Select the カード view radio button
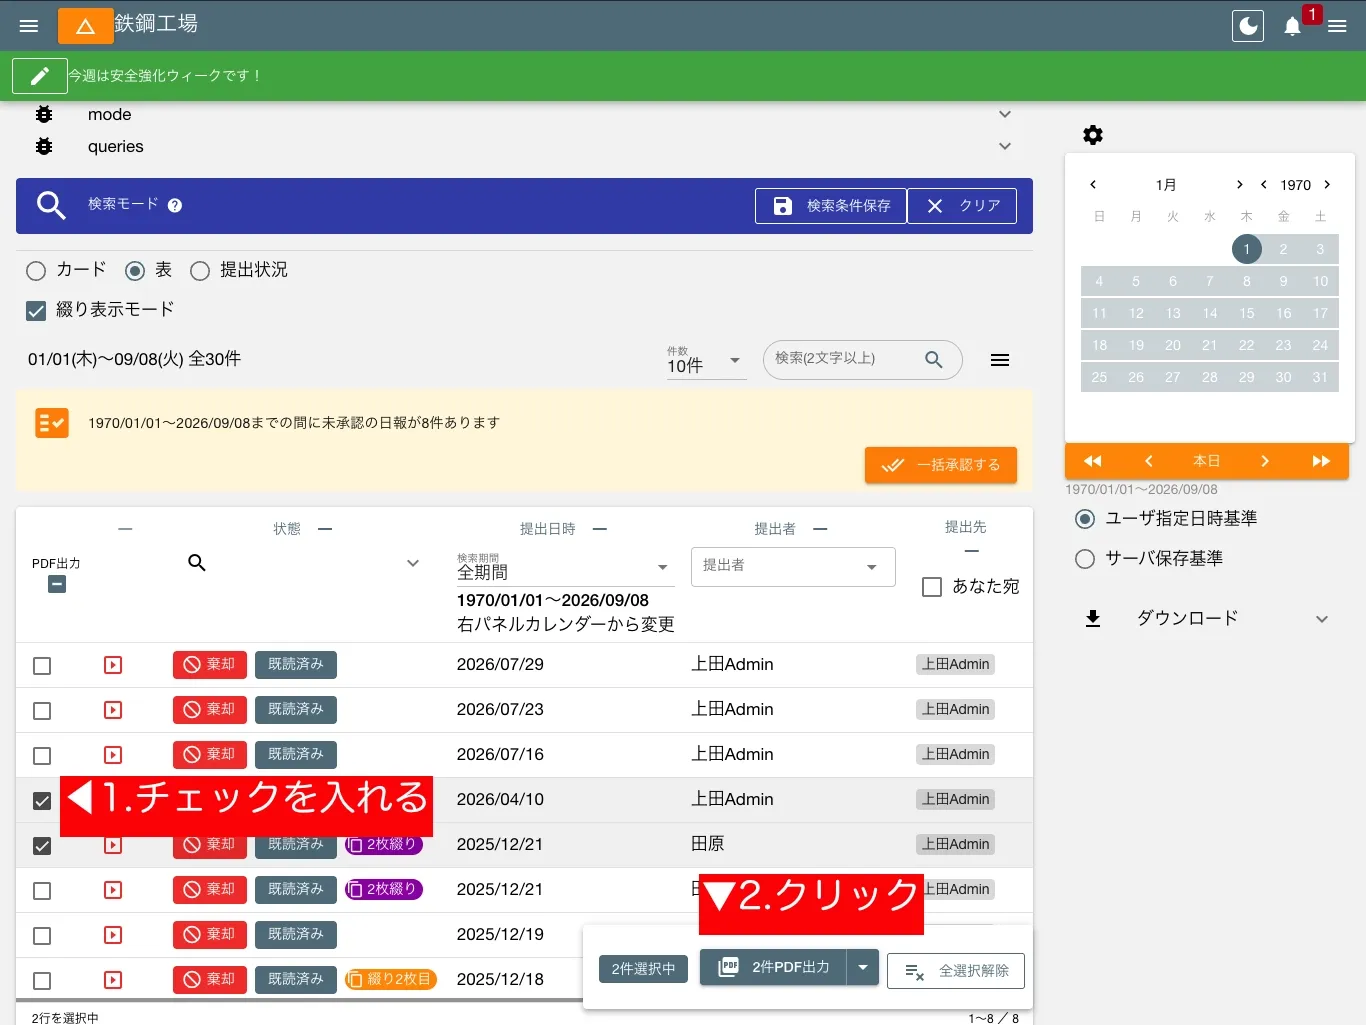This screenshot has width=1366, height=1025. pos(36,271)
